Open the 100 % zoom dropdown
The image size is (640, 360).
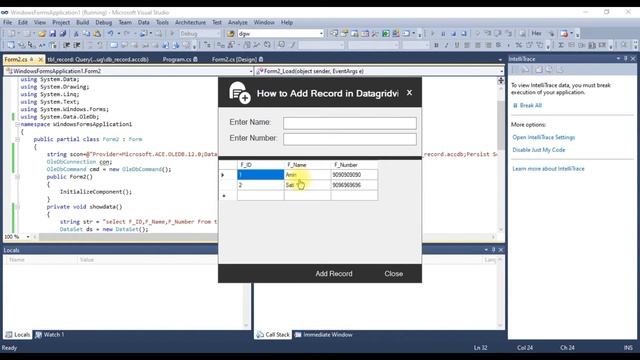pos(28,237)
